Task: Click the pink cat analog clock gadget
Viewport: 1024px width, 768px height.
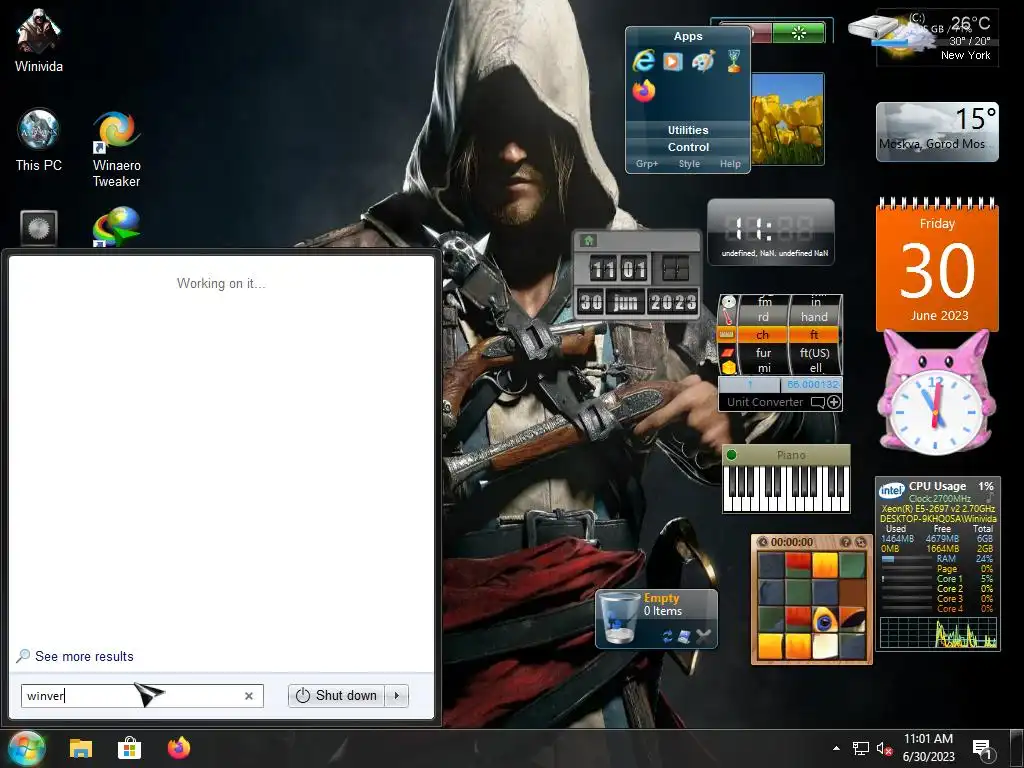Action: (935, 394)
